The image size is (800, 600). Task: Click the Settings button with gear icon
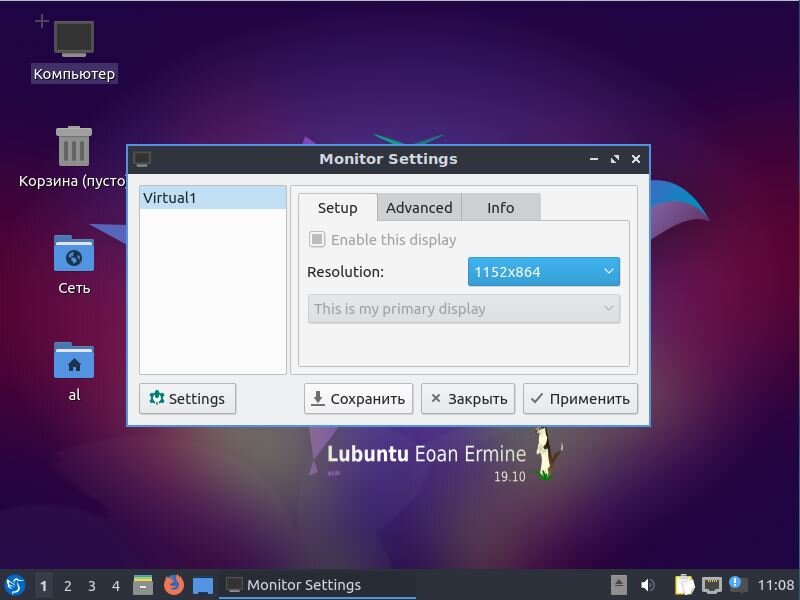(186, 398)
